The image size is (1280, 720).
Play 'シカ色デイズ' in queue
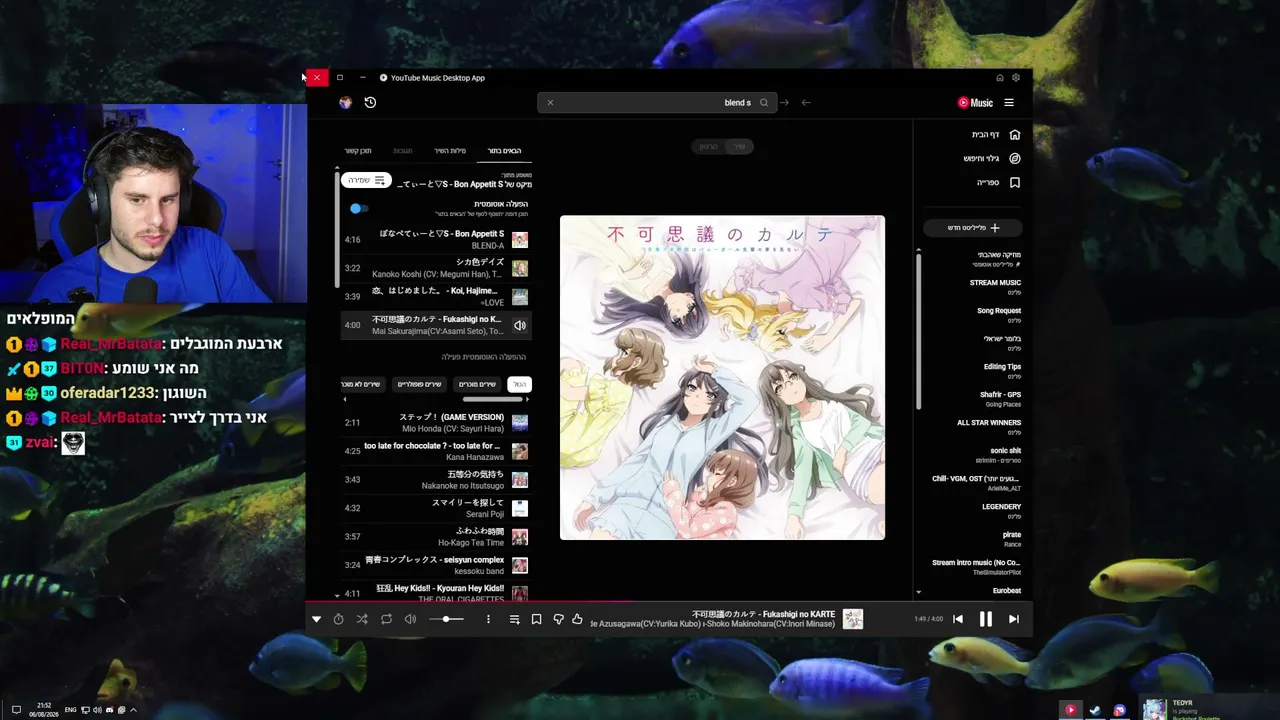(436, 268)
